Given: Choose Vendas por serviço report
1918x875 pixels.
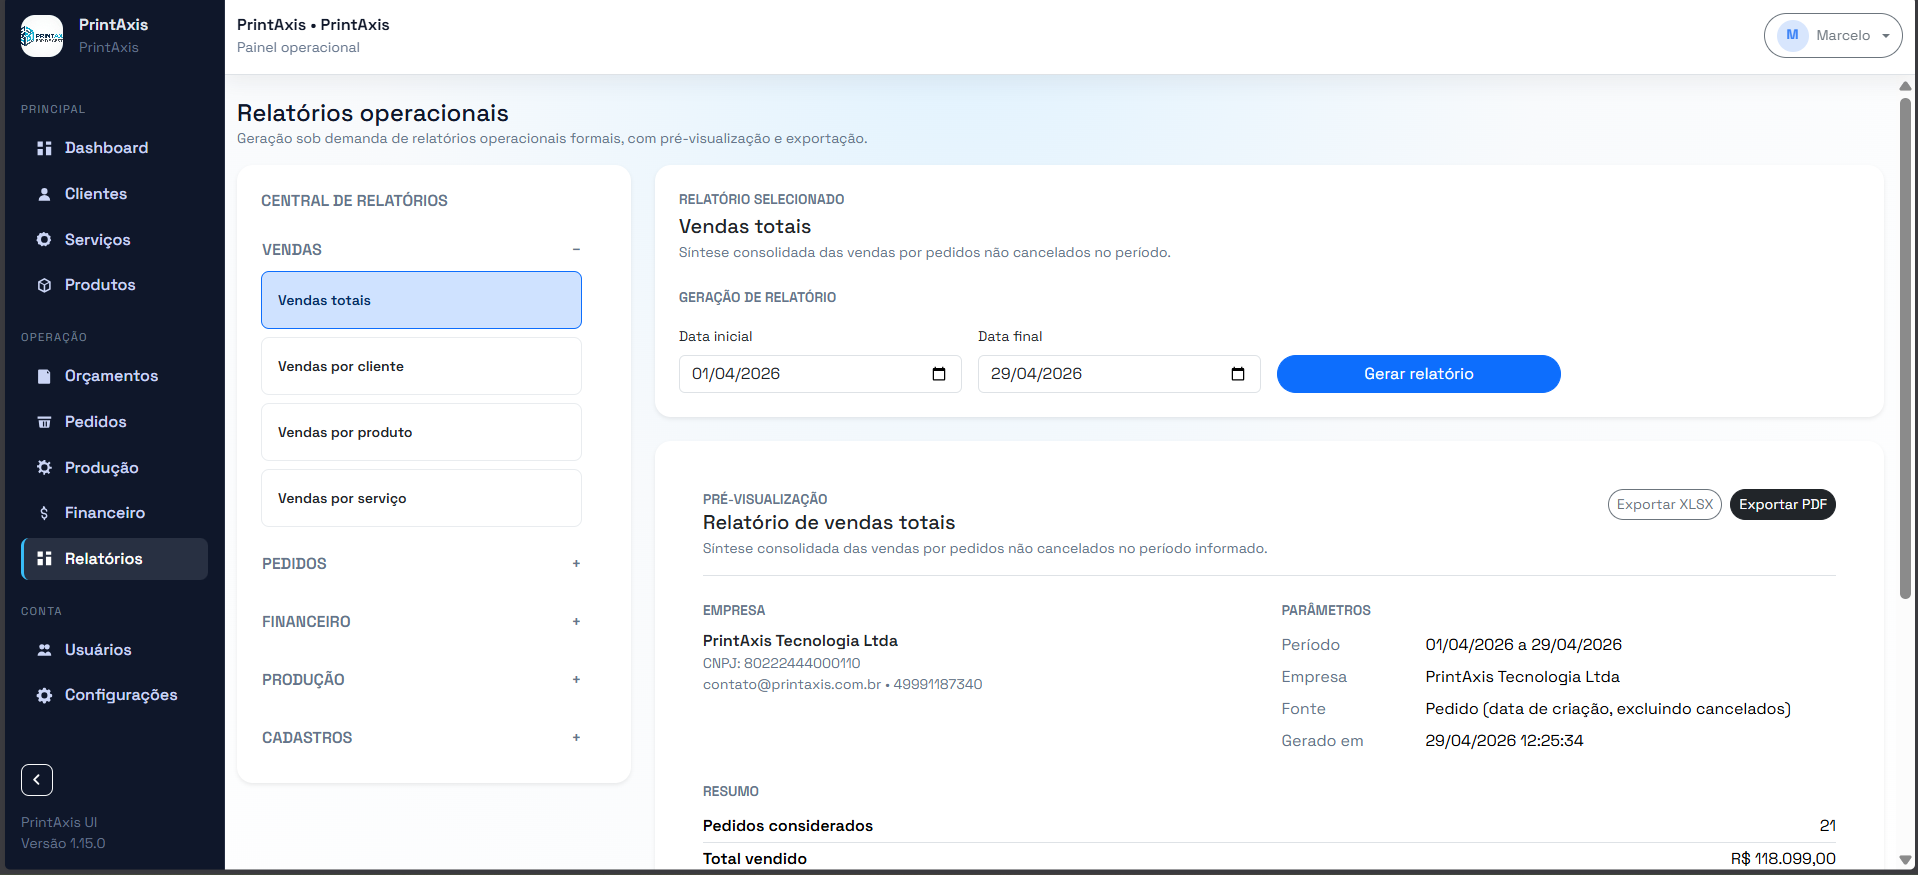Looking at the screenshot, I should (421, 498).
